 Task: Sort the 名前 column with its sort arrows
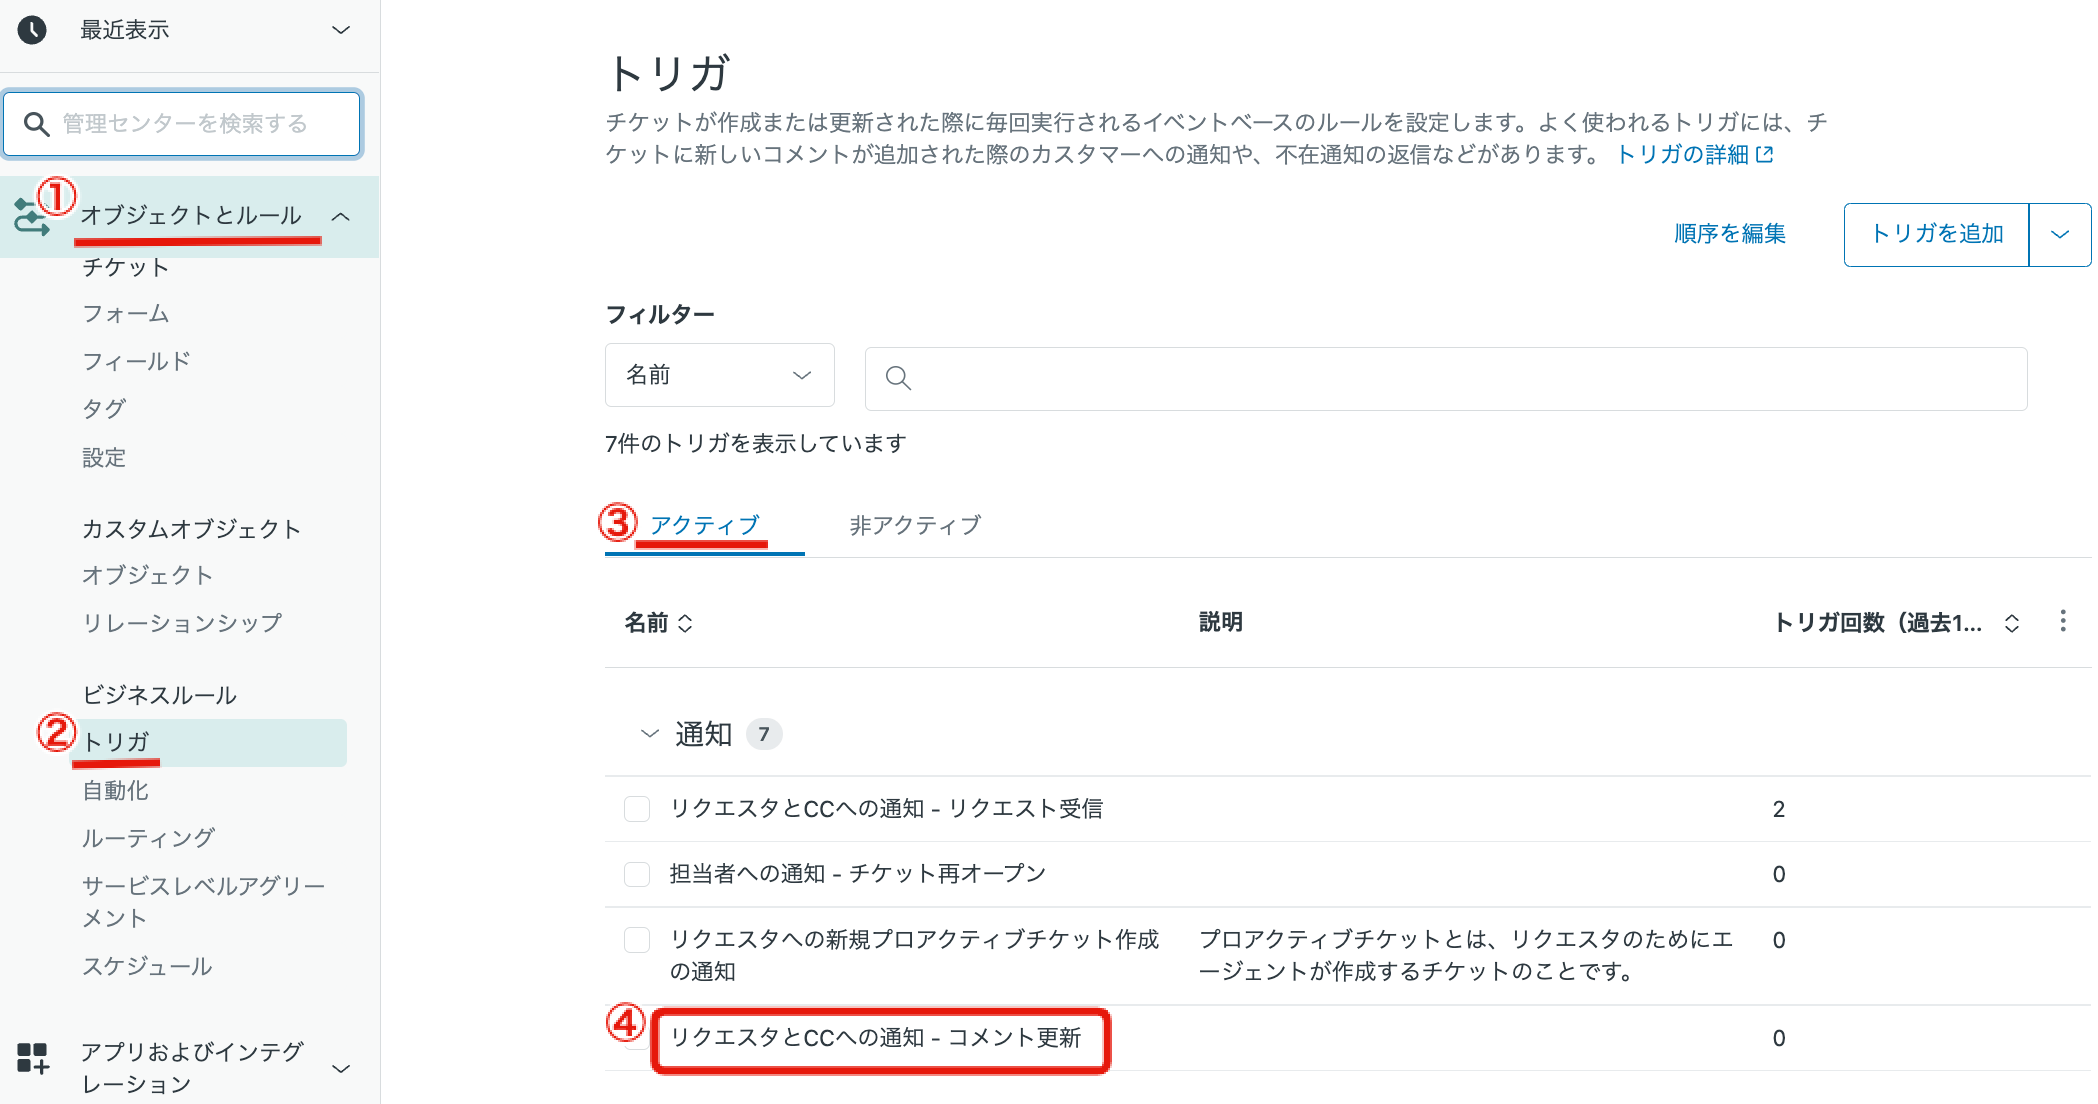pyautogui.click(x=686, y=623)
